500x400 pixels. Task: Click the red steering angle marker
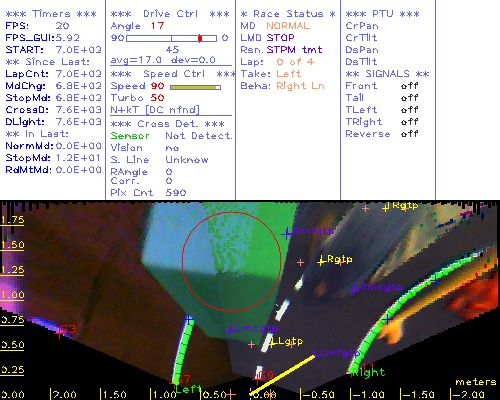click(200, 38)
